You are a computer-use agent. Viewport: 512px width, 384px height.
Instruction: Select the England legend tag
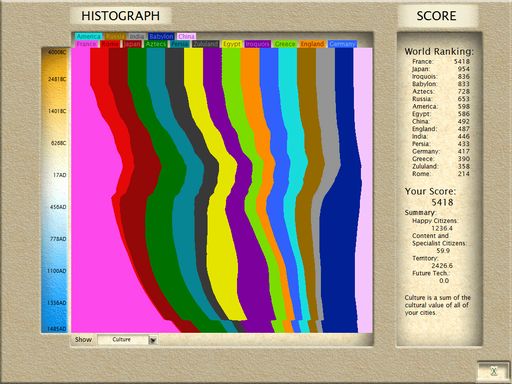coord(312,44)
